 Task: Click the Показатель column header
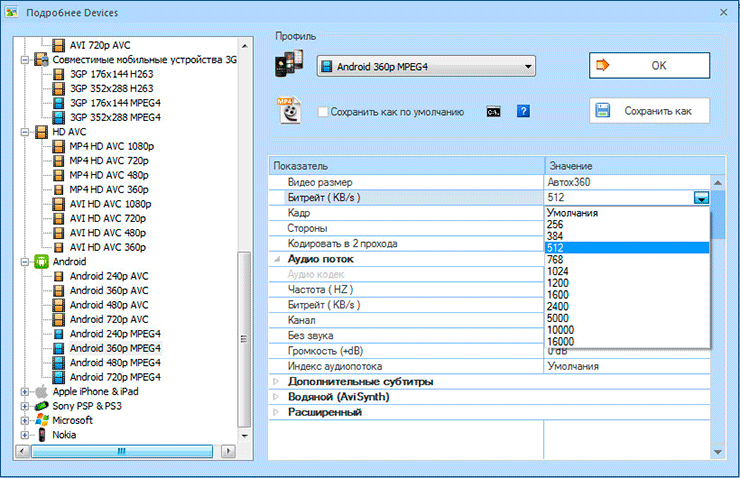point(406,166)
